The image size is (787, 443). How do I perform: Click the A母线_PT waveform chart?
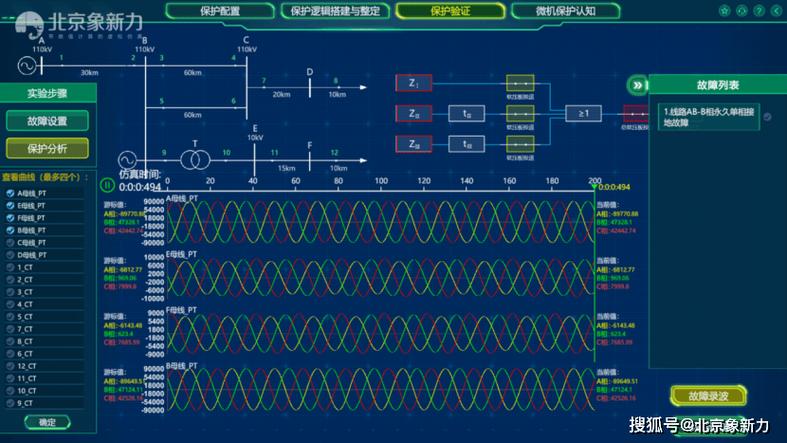380,222
